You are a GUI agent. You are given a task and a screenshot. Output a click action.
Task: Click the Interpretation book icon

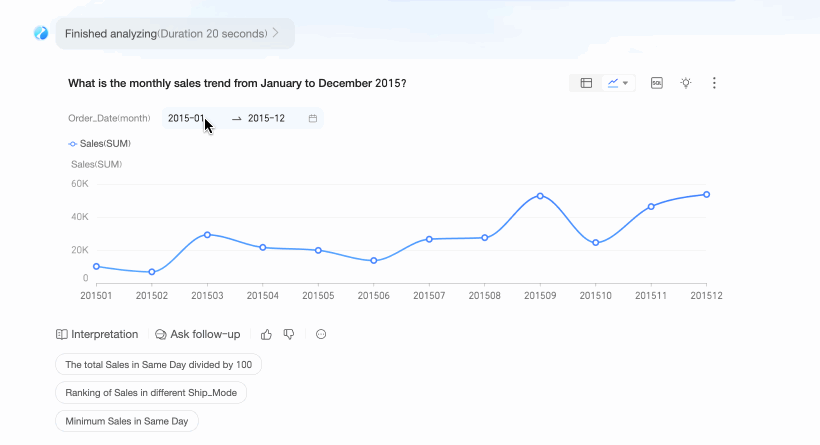(62, 334)
